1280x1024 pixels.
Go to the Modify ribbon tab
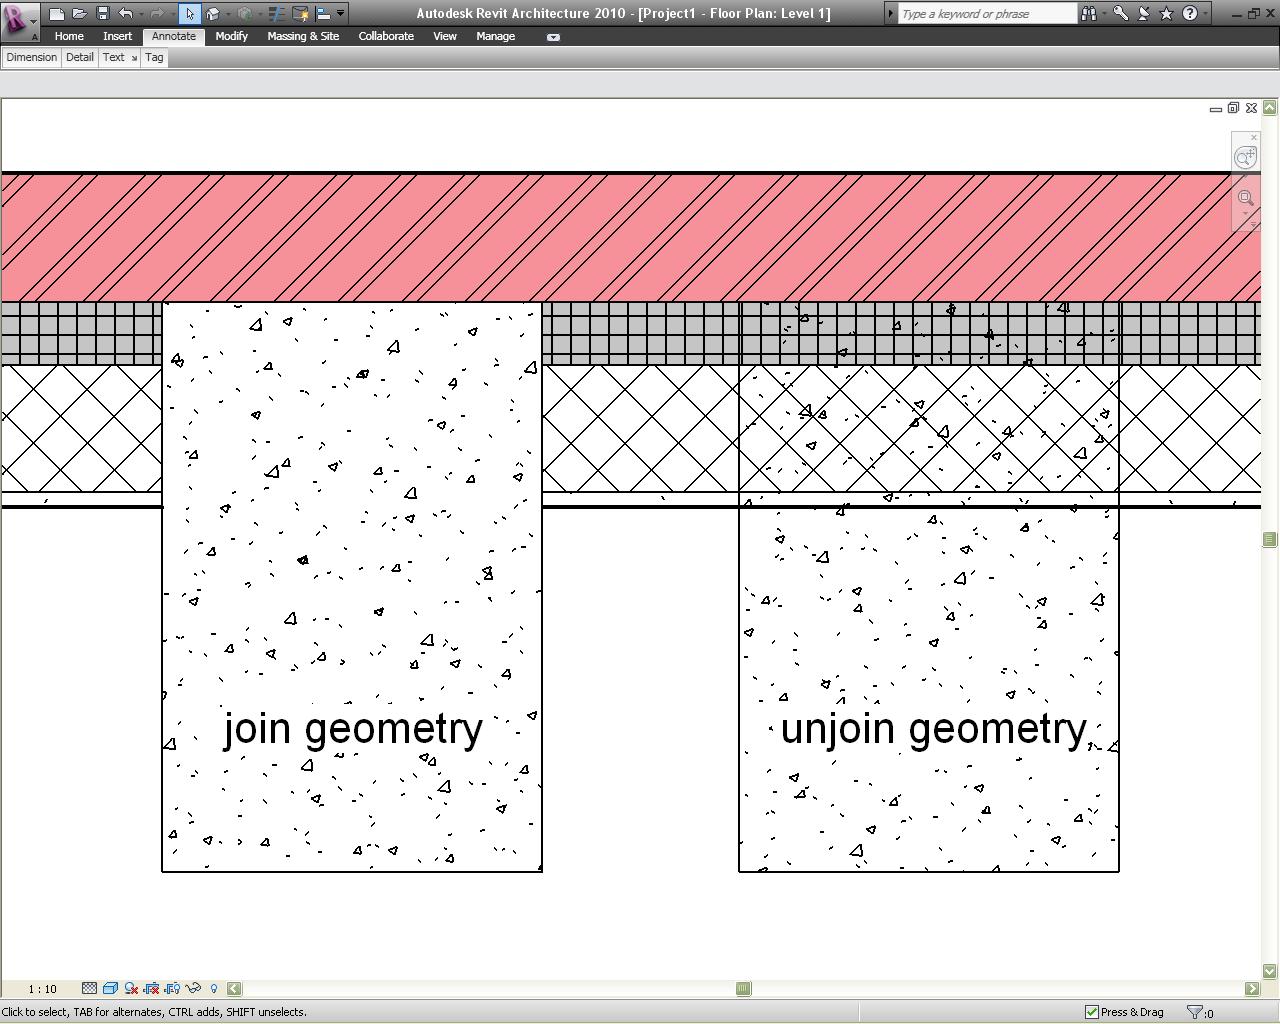(231, 36)
